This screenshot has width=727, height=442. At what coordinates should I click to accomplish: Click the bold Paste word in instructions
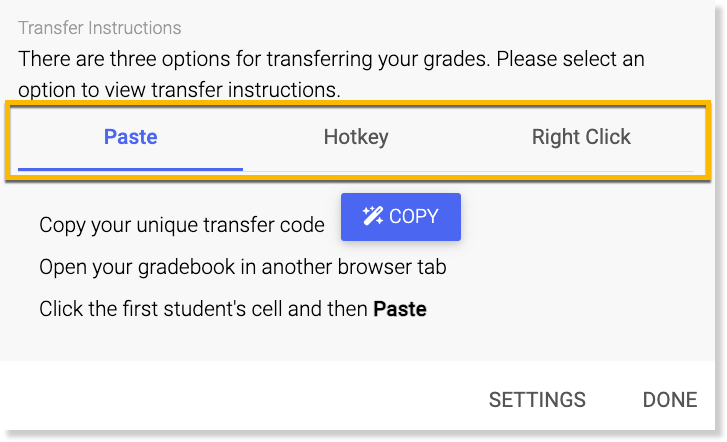pos(400,309)
